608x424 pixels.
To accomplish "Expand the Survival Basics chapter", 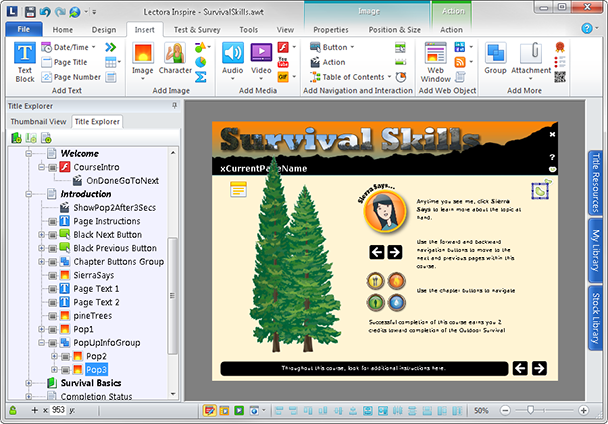I will point(29,383).
